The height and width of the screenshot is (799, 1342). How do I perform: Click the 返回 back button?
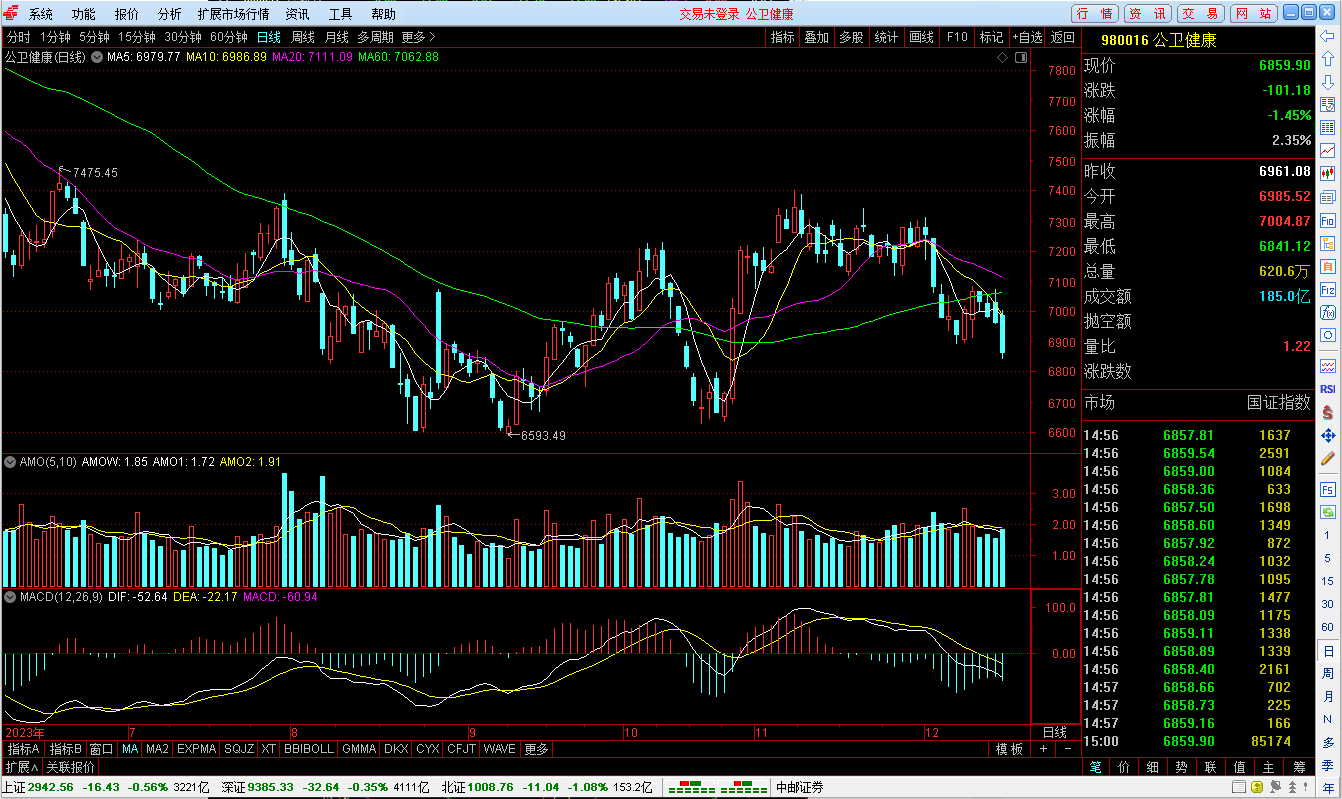point(1062,37)
